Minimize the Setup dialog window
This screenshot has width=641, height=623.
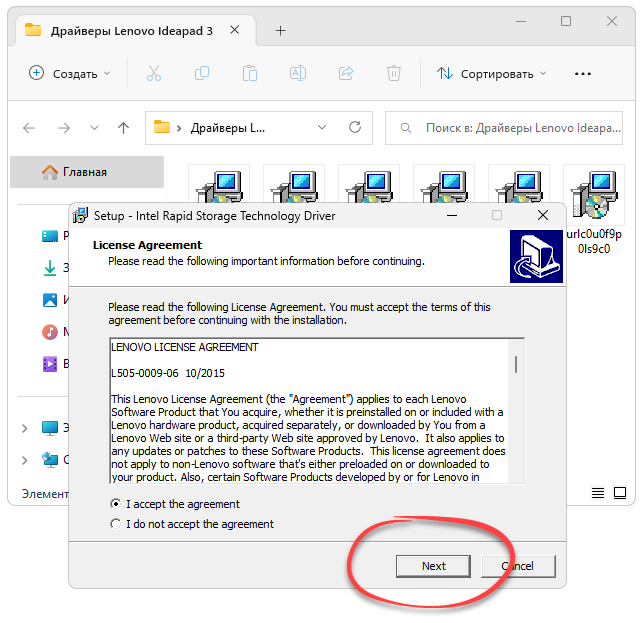452,215
